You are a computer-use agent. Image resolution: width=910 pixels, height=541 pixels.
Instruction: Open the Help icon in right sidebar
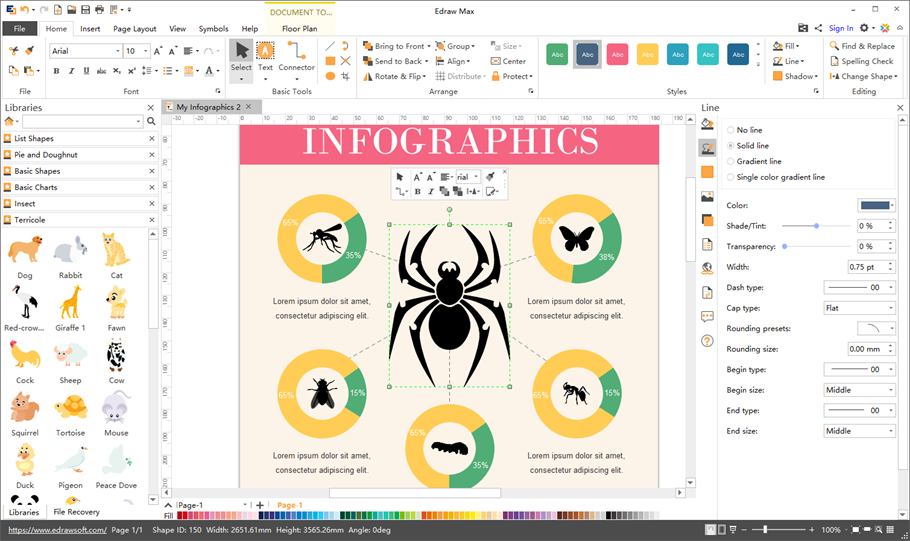[x=707, y=341]
